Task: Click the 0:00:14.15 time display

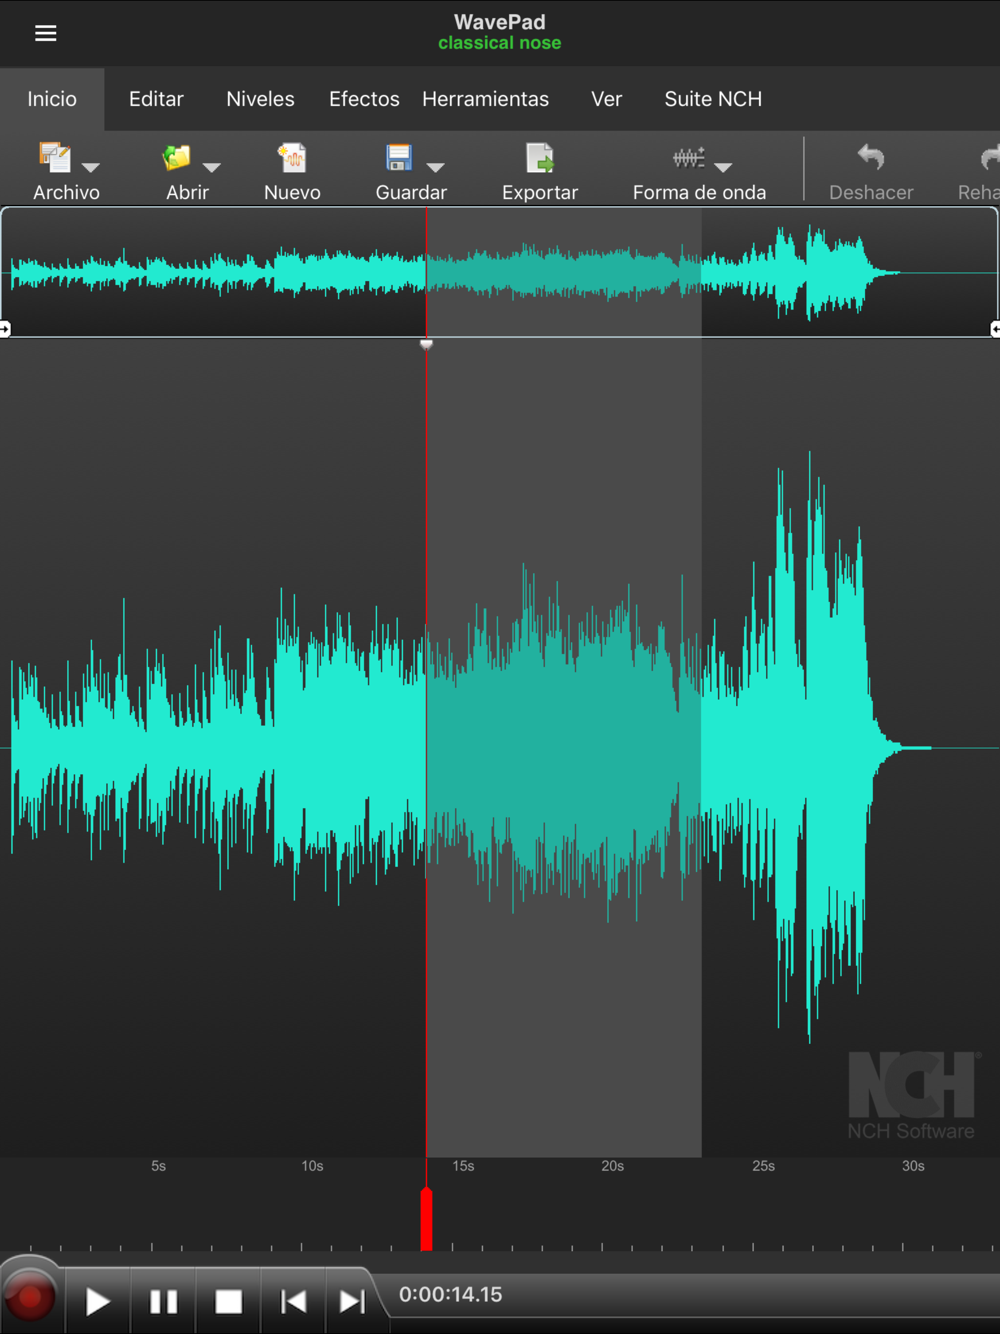Action: [x=450, y=1294]
